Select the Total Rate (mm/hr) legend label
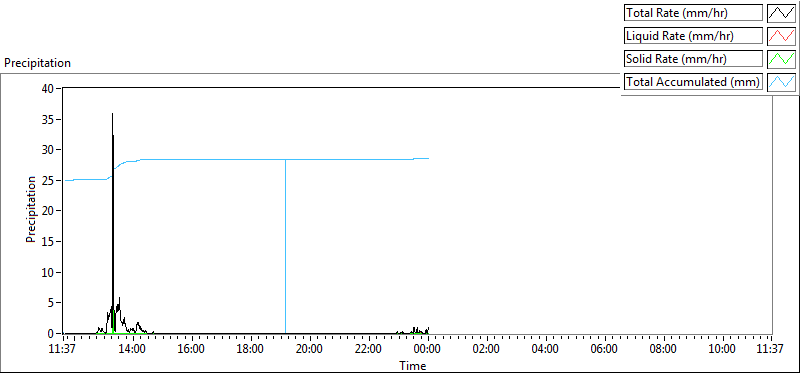 coord(693,13)
